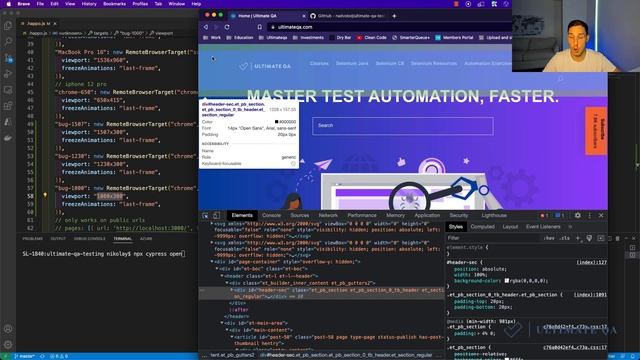Click search magnifier icon on the webpage

click(560, 78)
